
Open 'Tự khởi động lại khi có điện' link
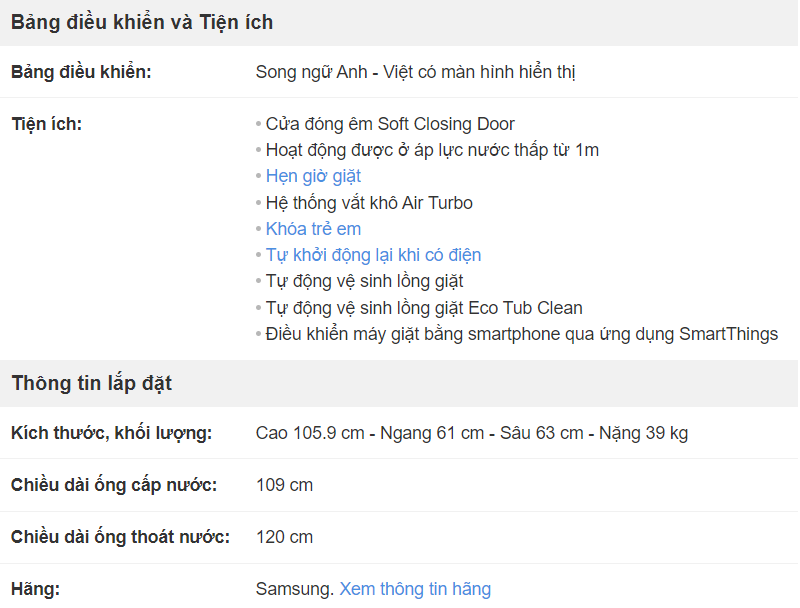pos(373,255)
